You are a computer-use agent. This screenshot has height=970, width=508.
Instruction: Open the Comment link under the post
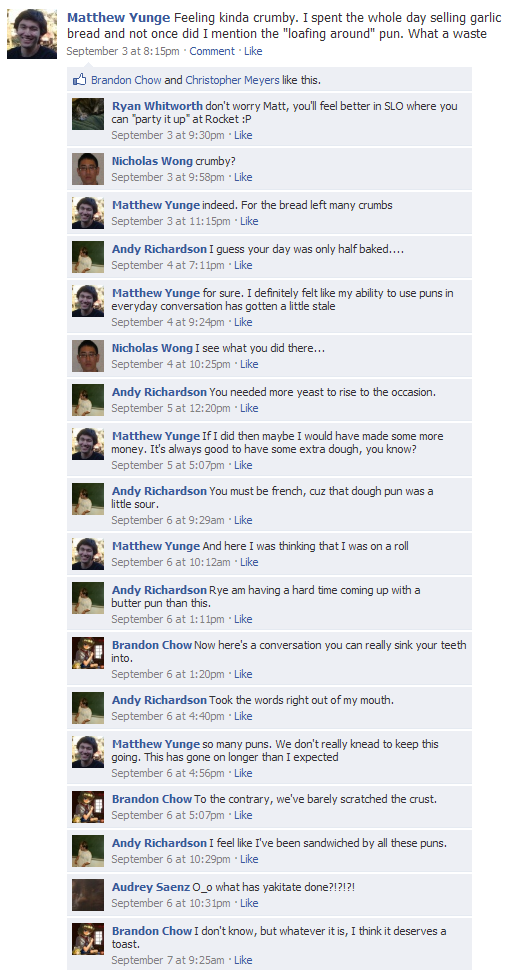(x=212, y=51)
